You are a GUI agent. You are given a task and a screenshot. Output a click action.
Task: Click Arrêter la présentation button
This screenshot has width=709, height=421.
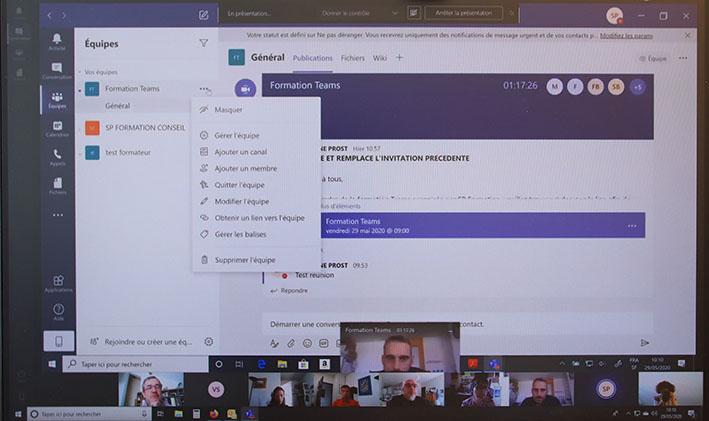463,13
